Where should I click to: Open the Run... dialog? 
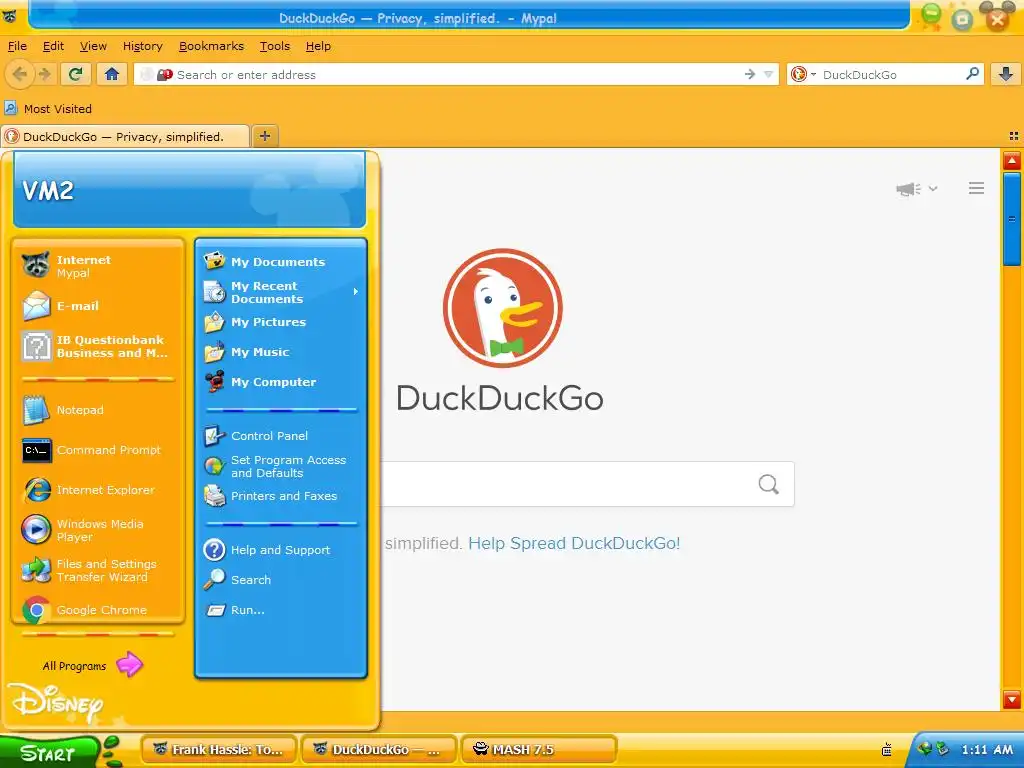click(x=281, y=610)
